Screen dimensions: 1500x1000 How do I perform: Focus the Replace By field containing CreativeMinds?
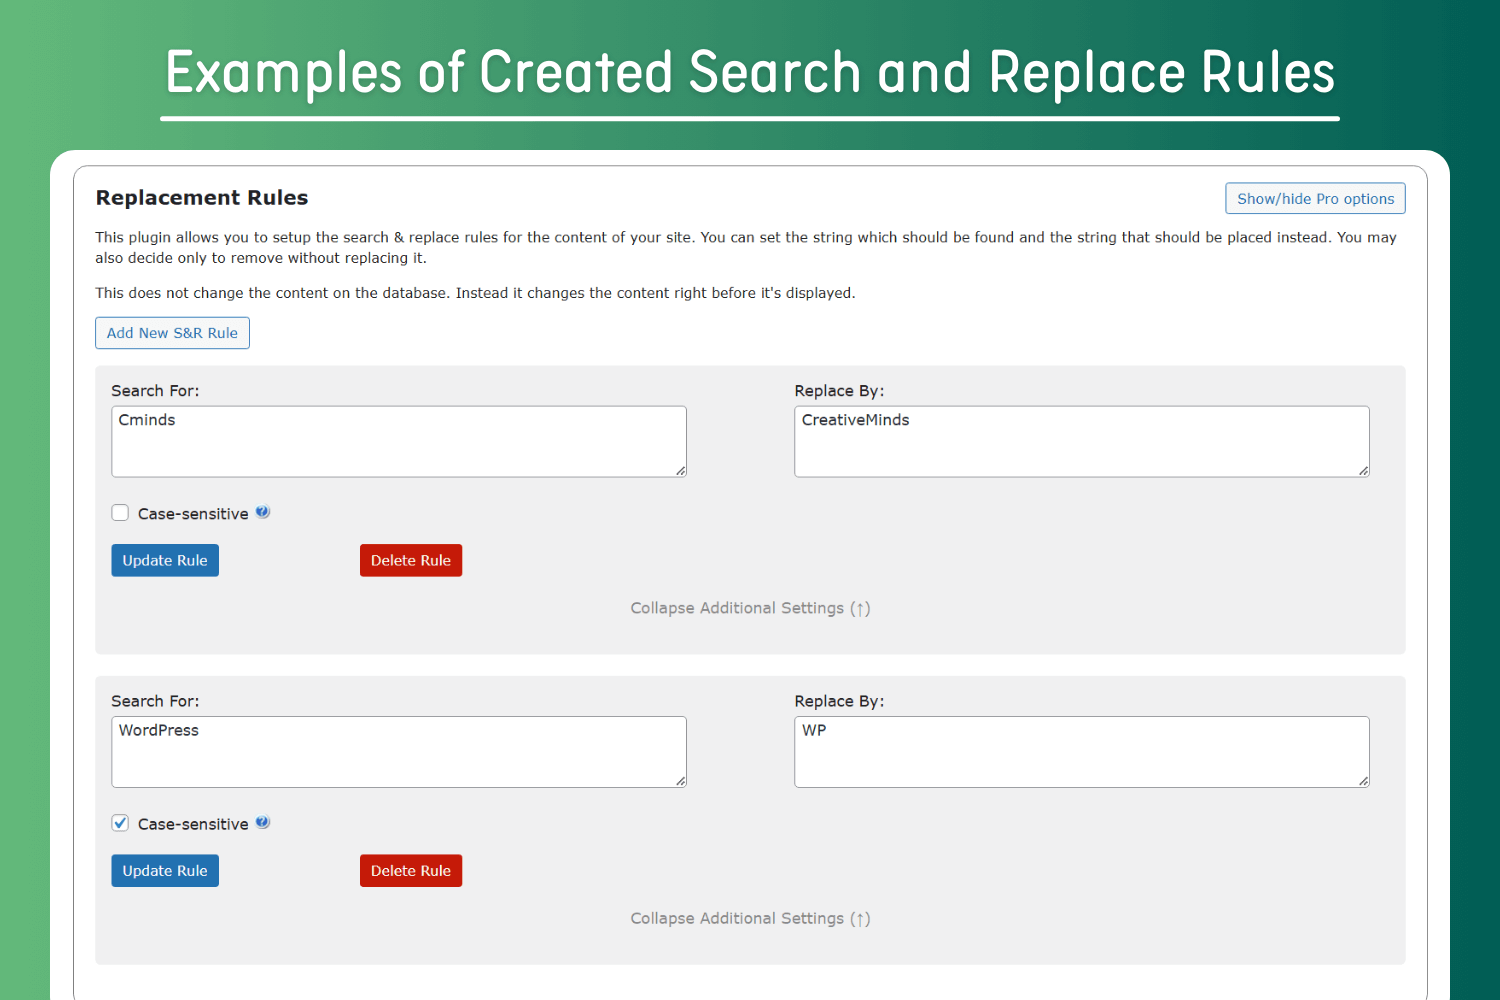[1082, 441]
